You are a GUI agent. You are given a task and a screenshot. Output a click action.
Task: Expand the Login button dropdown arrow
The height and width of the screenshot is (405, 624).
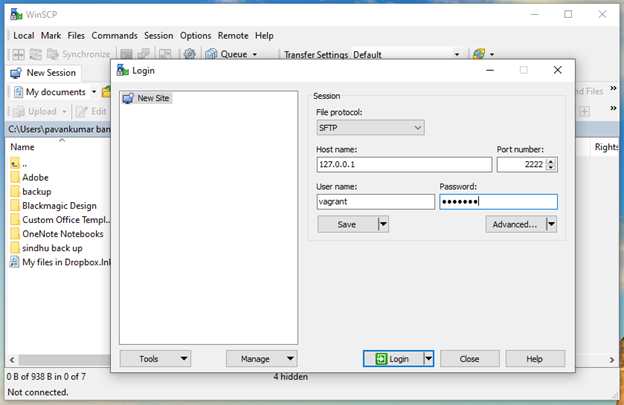tap(429, 359)
